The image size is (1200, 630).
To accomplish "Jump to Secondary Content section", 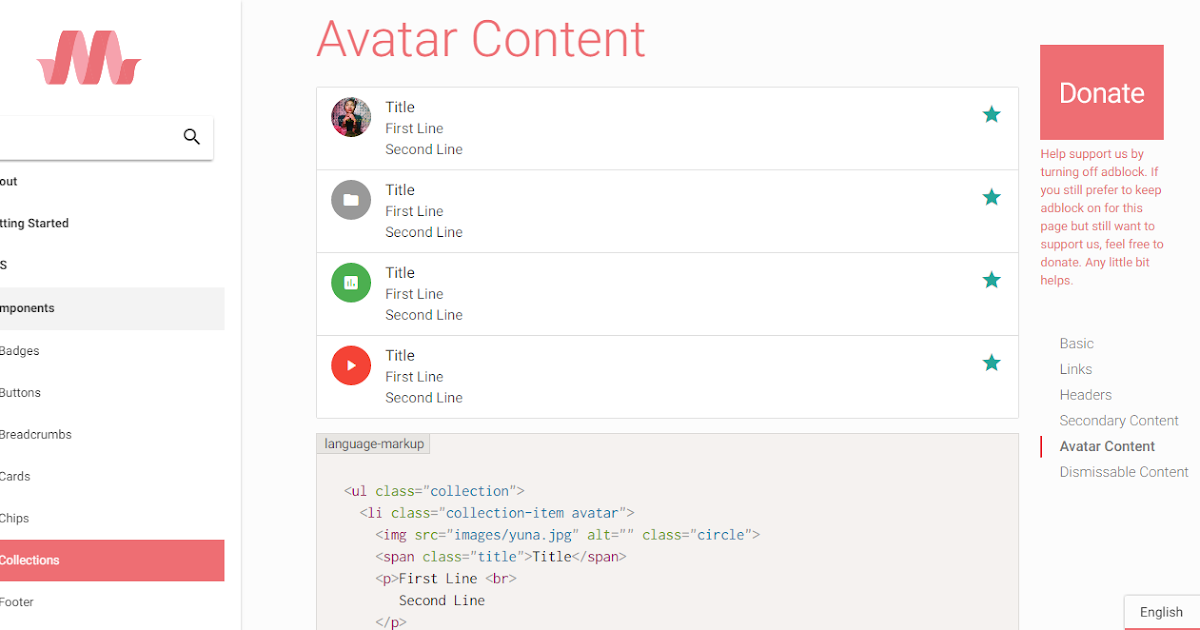I will 1119,421.
